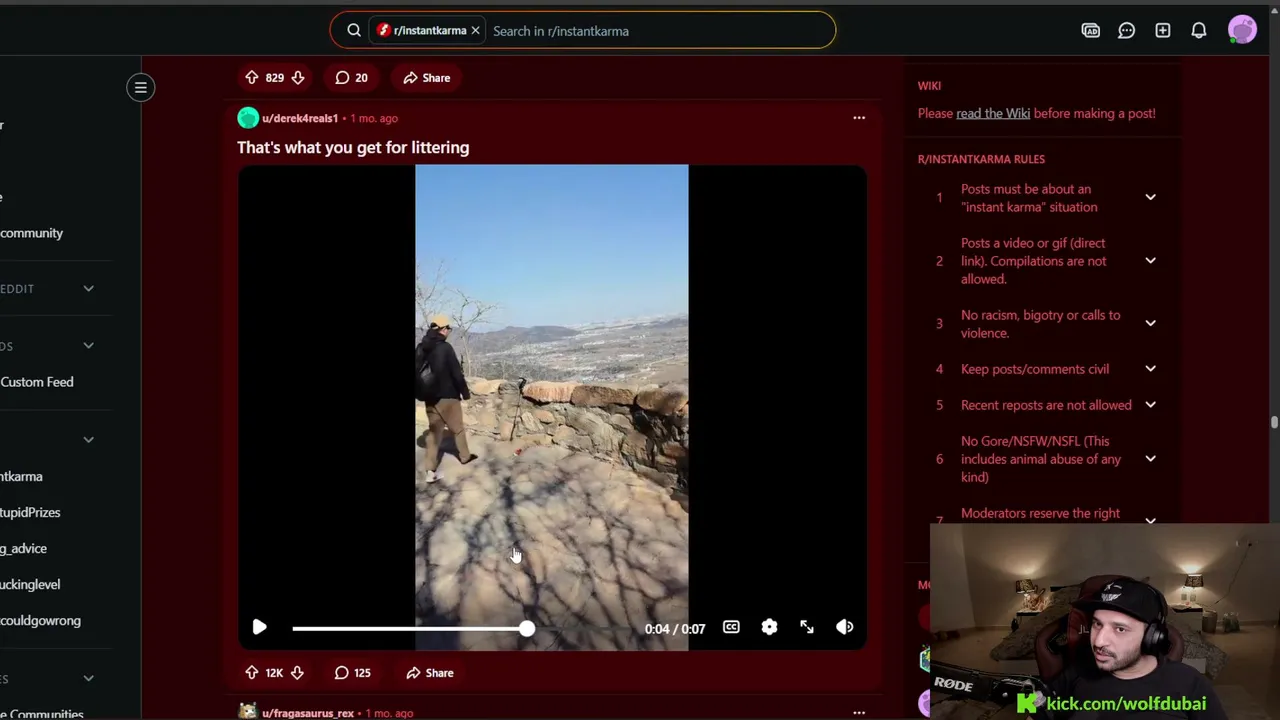Image resolution: width=1280 pixels, height=720 pixels.
Task: Open the advice community in sidebar
Action: click(x=24, y=549)
